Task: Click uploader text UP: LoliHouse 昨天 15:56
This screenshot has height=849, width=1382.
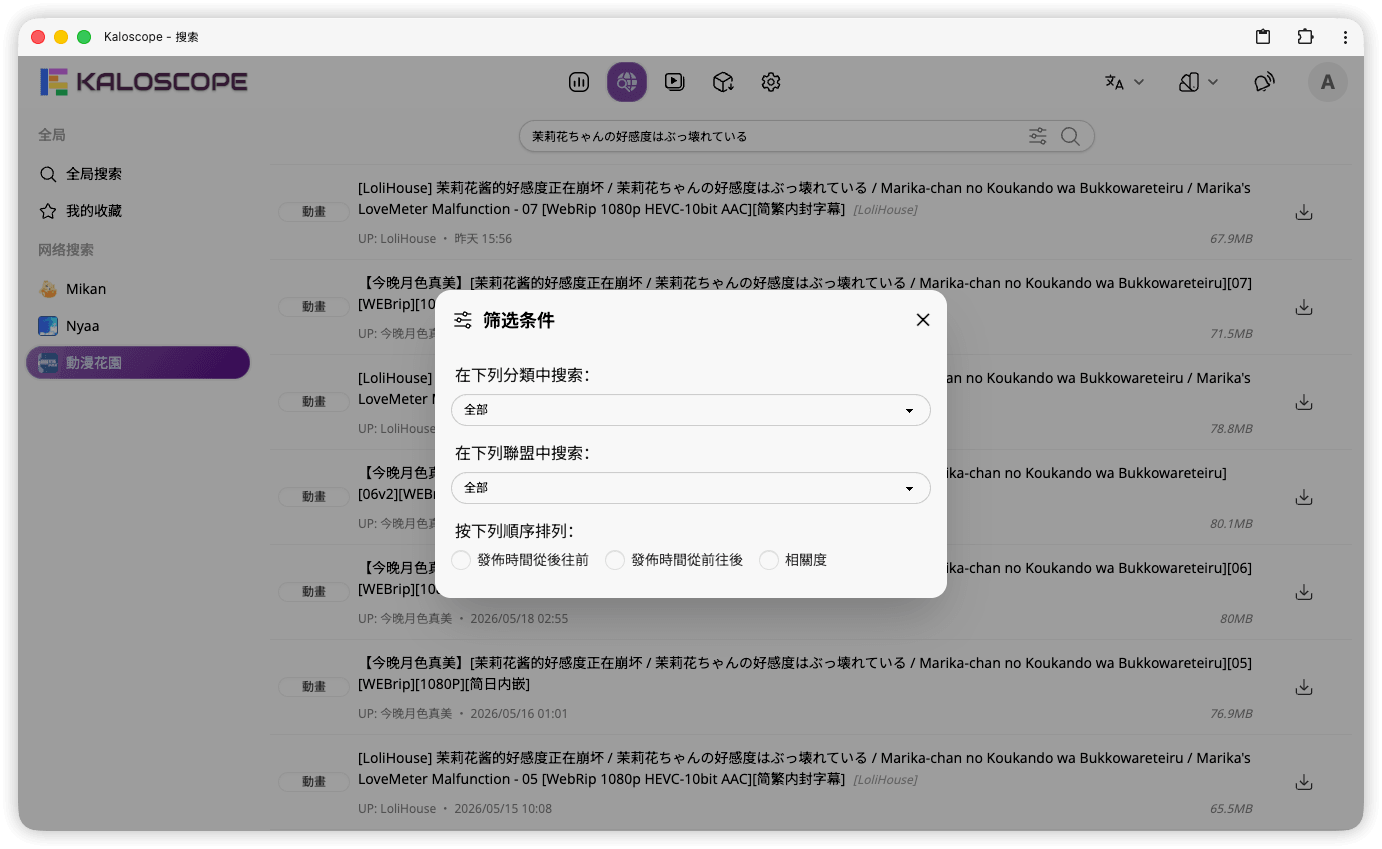Action: coord(435,239)
